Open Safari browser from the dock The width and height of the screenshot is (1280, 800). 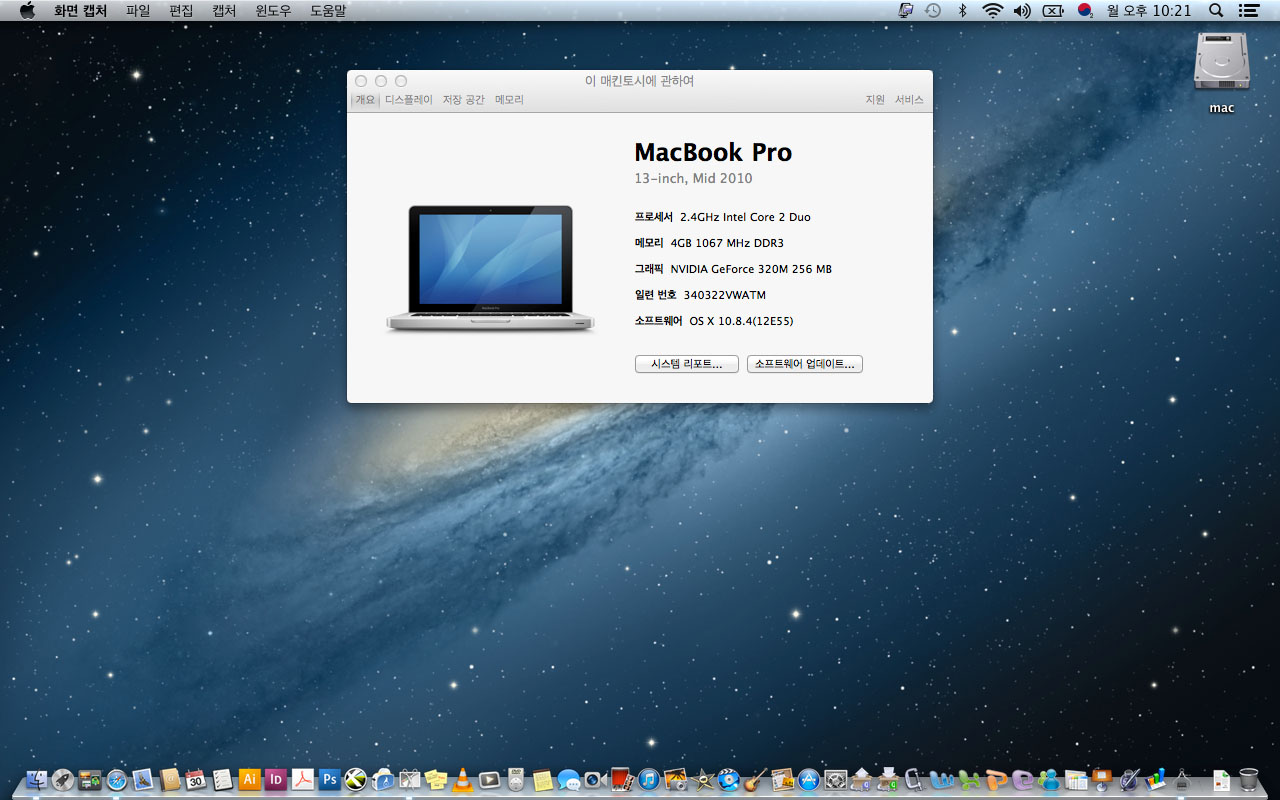[117, 779]
